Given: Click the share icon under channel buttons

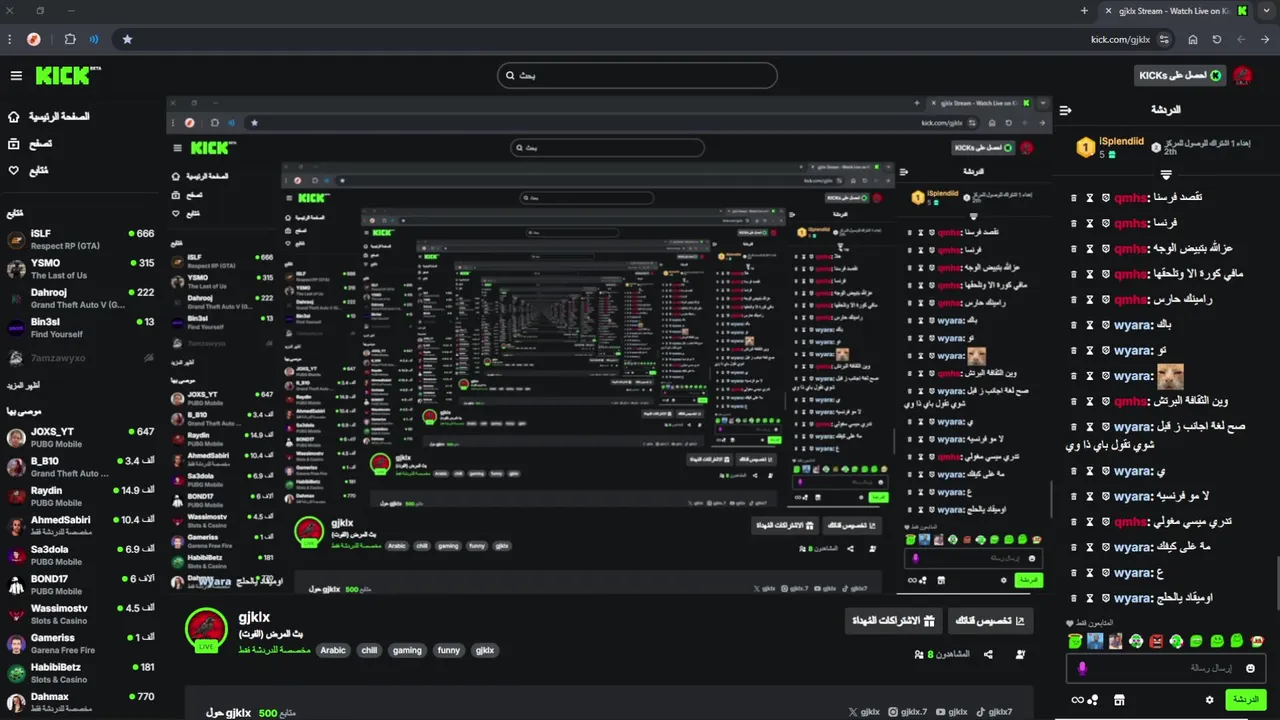Looking at the screenshot, I should point(988,654).
